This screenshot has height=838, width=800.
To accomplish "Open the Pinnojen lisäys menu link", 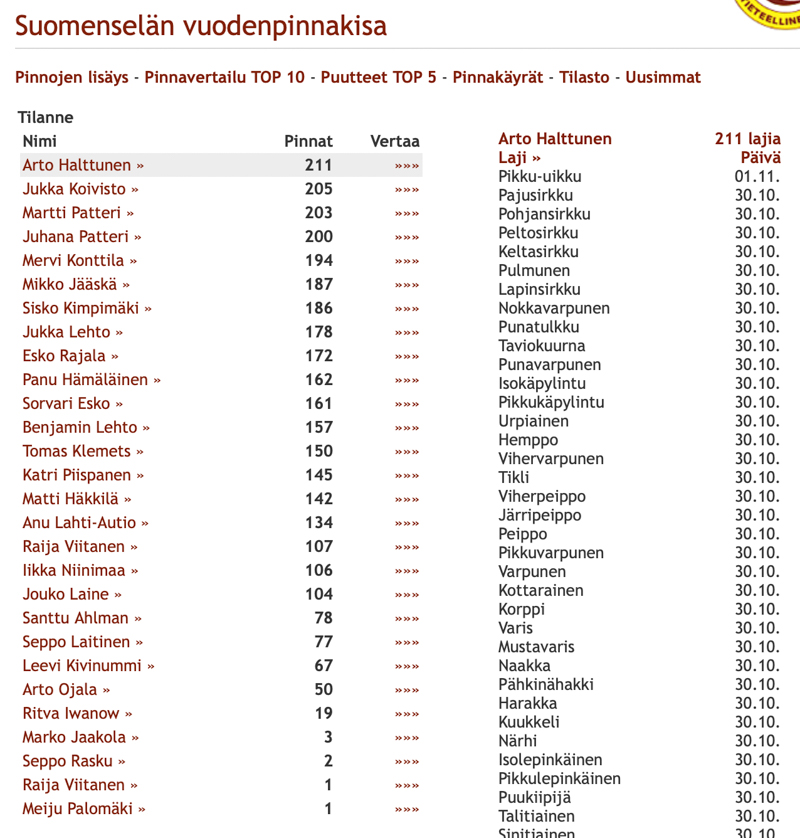I will (71, 77).
